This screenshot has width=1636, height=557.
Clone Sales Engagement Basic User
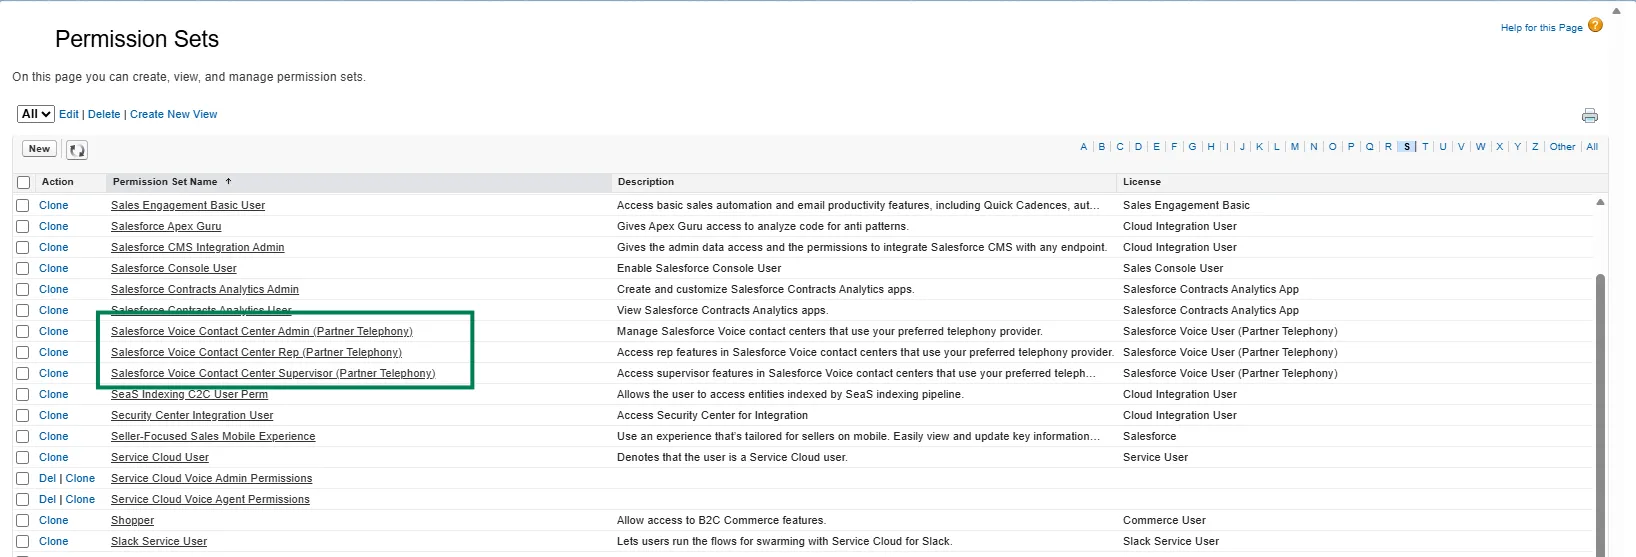pyautogui.click(x=54, y=205)
